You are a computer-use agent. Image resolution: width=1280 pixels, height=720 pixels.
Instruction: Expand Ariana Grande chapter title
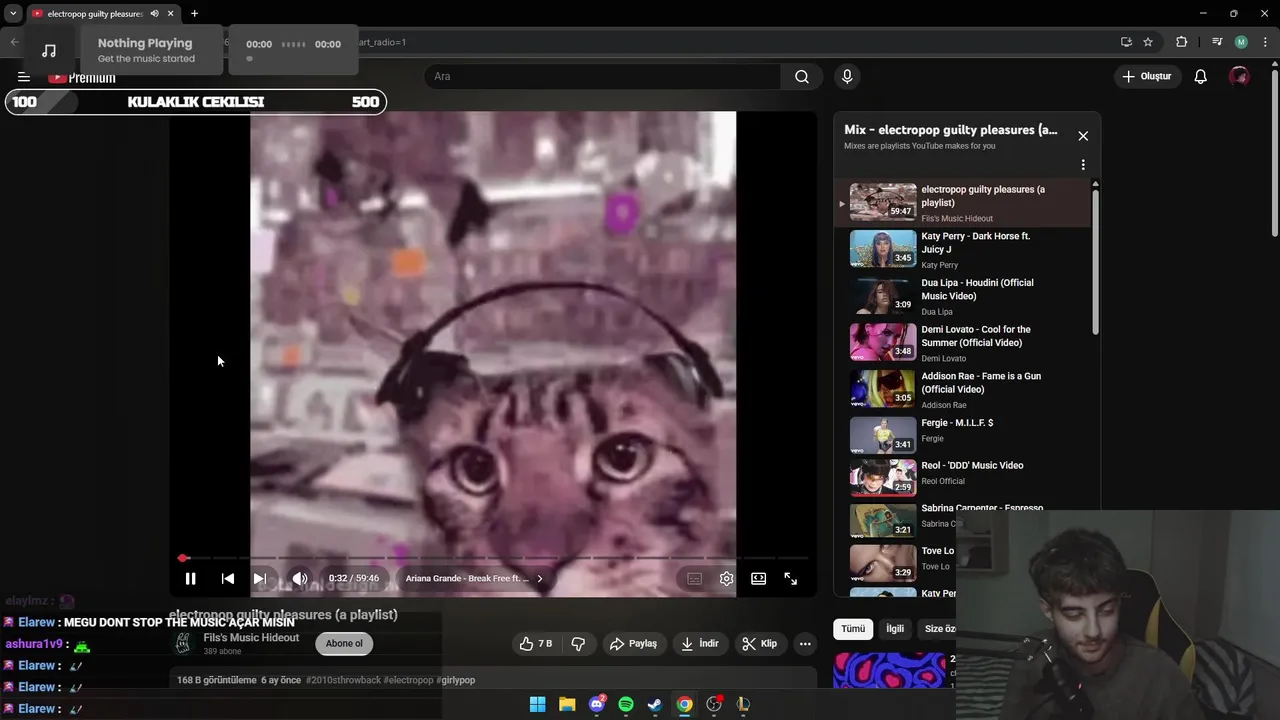pos(474,578)
